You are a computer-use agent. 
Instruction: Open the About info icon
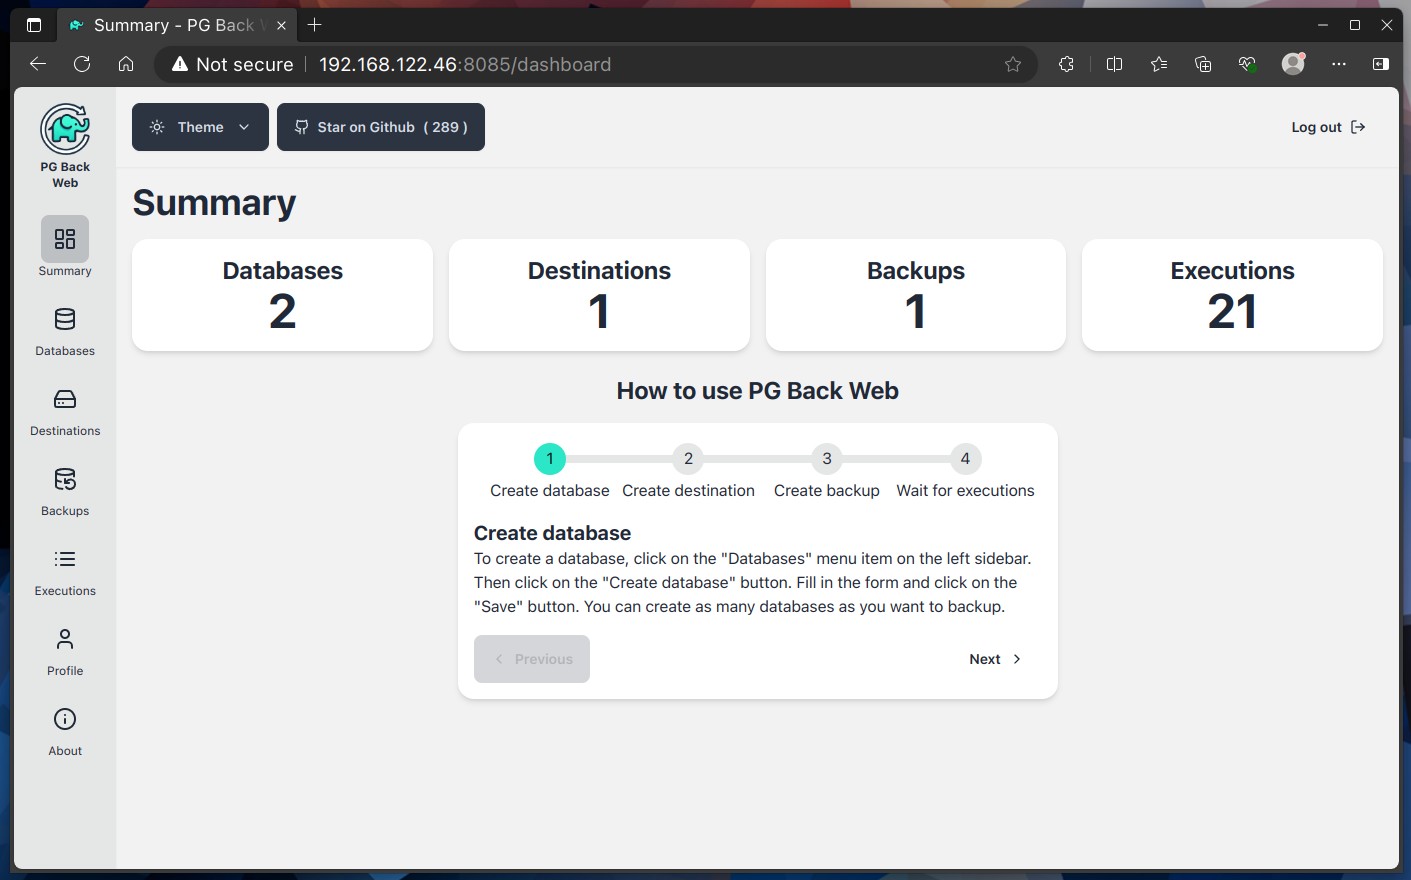click(65, 719)
